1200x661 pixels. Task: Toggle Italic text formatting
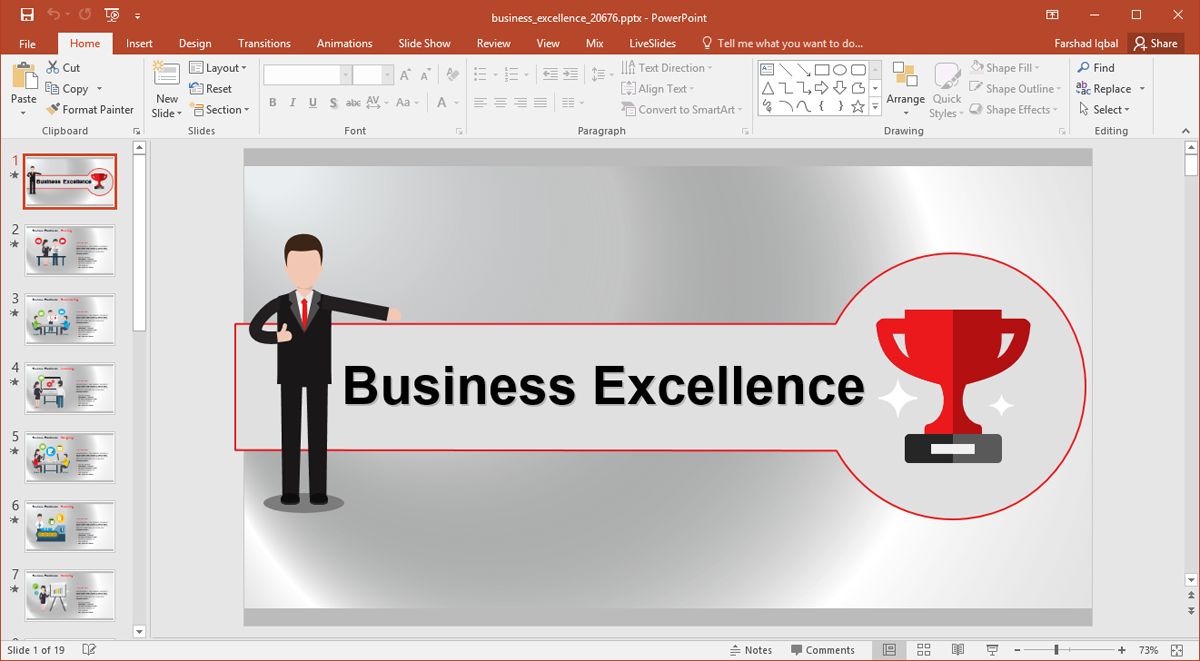tap(292, 103)
